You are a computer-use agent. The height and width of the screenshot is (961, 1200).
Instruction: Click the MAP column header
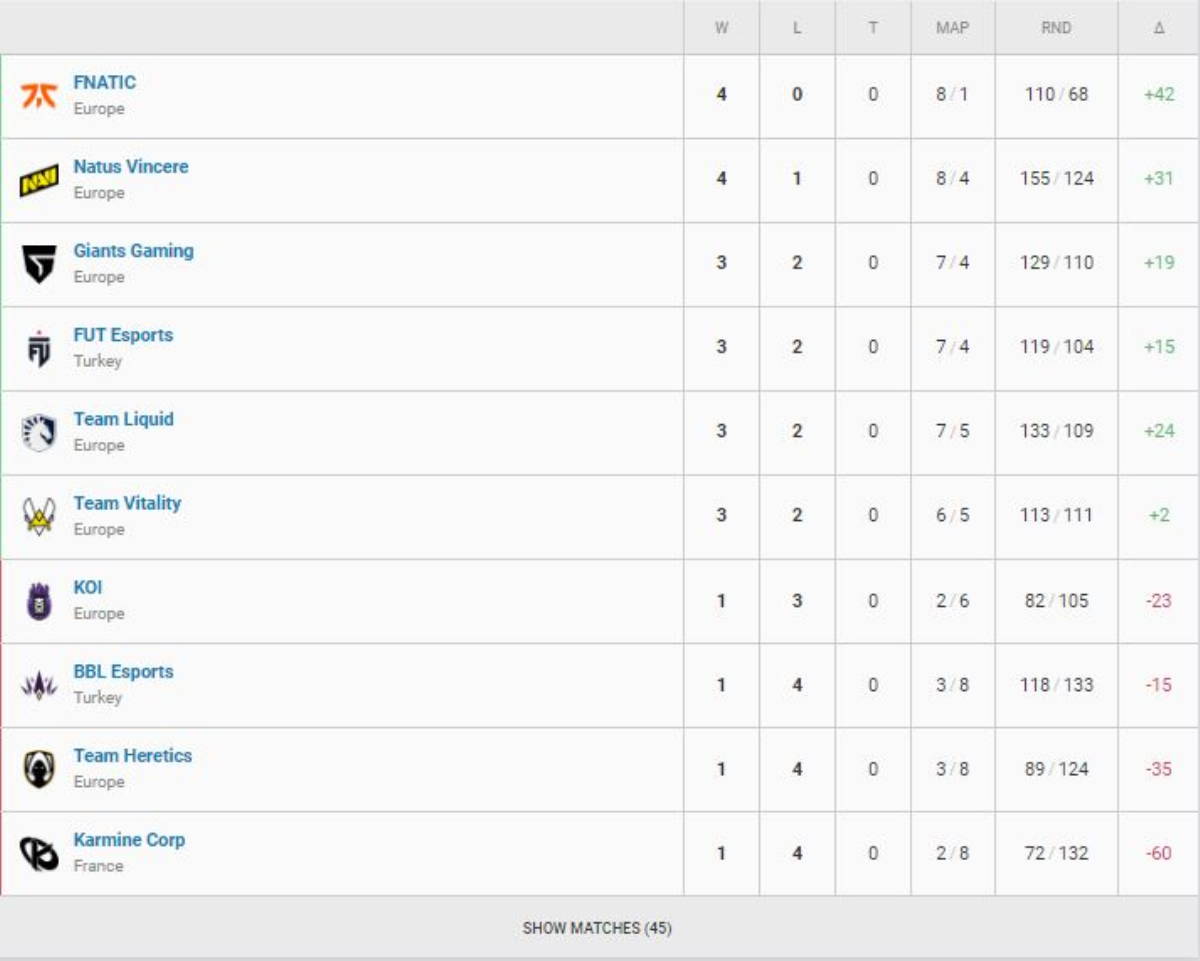tap(952, 28)
